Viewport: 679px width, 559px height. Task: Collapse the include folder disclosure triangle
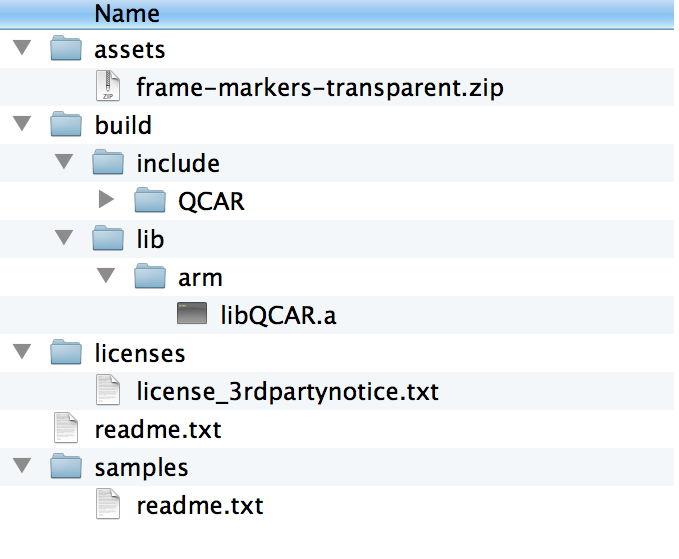click(x=64, y=161)
